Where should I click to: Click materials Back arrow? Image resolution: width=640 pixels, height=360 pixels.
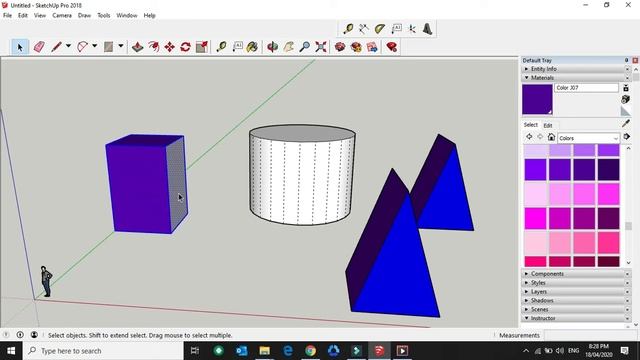[529, 137]
